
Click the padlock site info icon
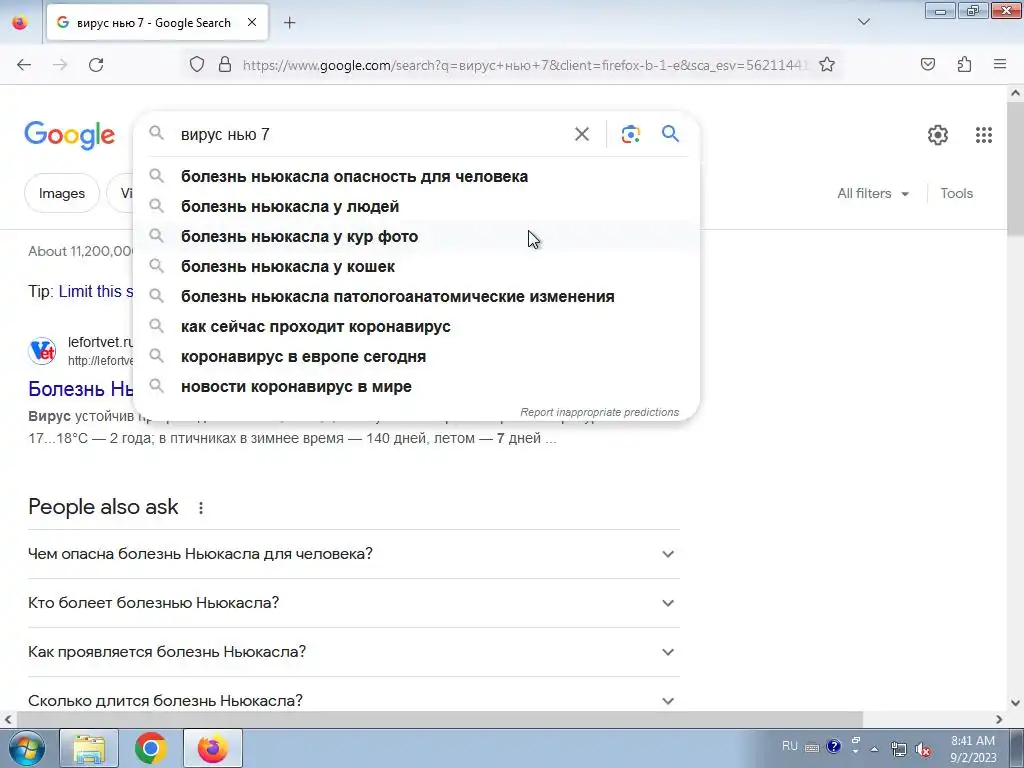click(x=225, y=64)
